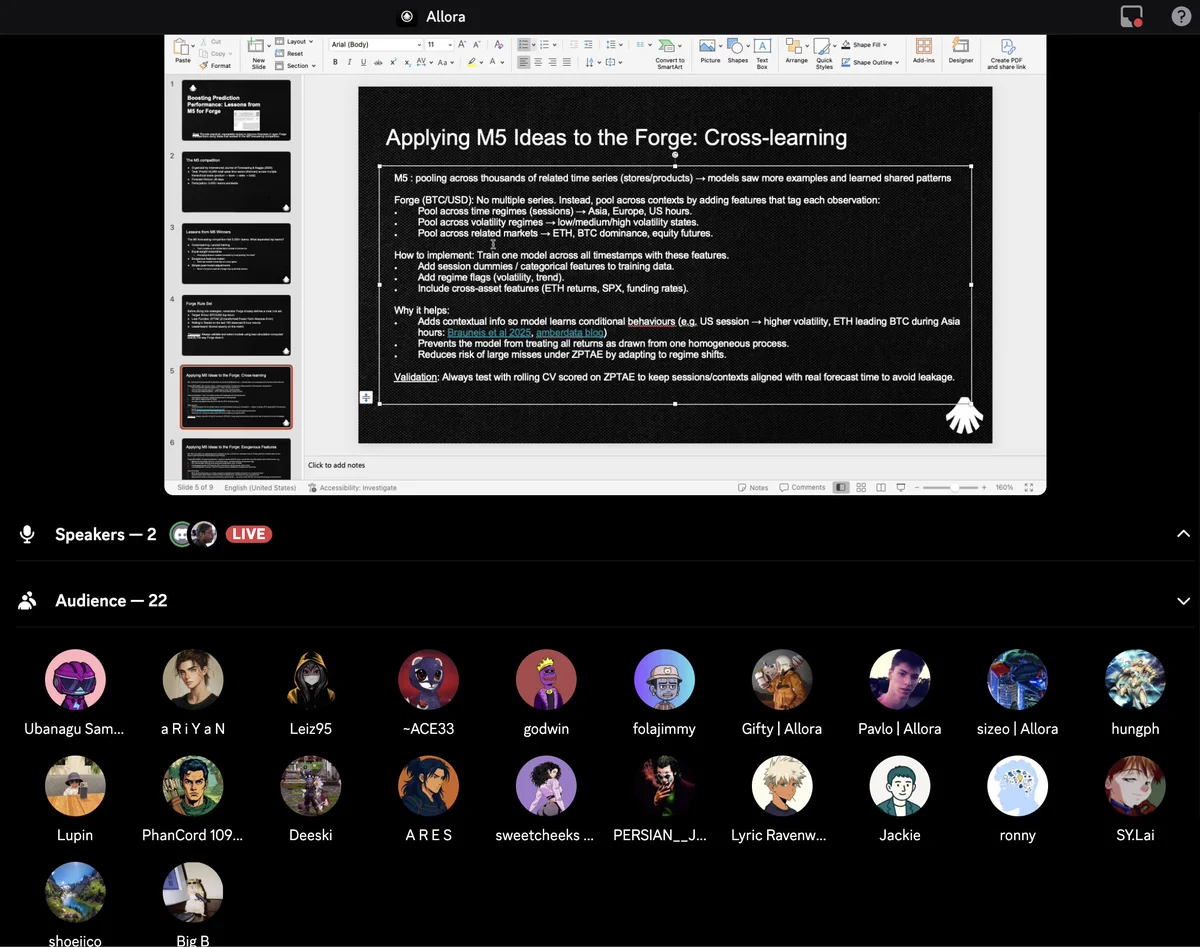Open godwin's audience avatar
The width and height of the screenshot is (1200, 947).
point(546,680)
